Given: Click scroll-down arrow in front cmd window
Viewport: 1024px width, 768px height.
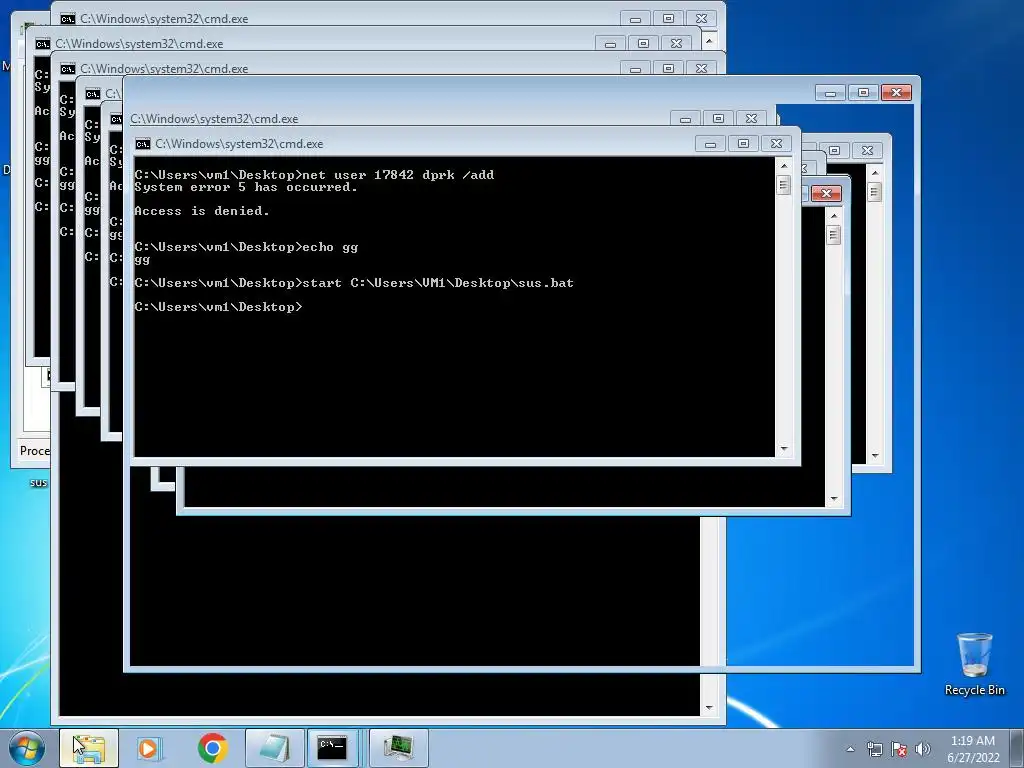Looking at the screenshot, I should pyautogui.click(x=784, y=449).
